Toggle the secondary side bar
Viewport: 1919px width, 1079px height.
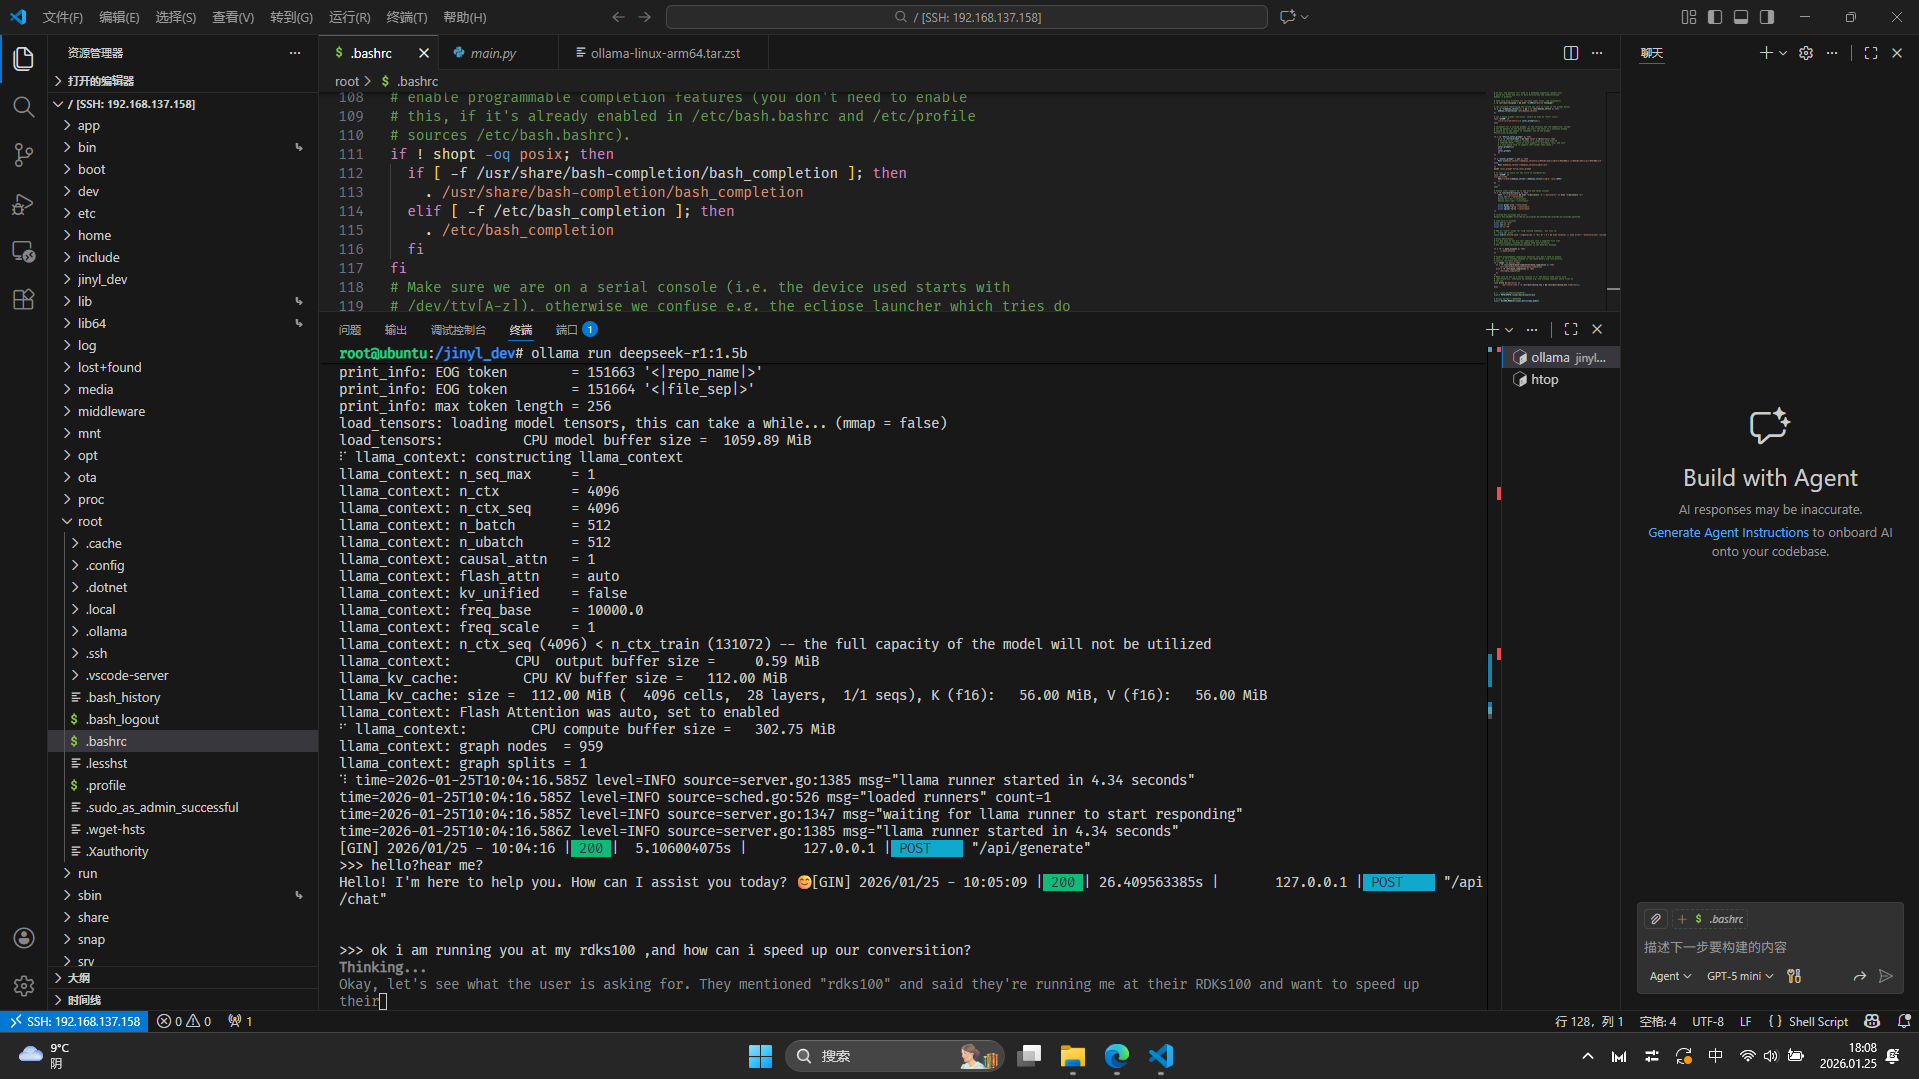tap(1767, 17)
